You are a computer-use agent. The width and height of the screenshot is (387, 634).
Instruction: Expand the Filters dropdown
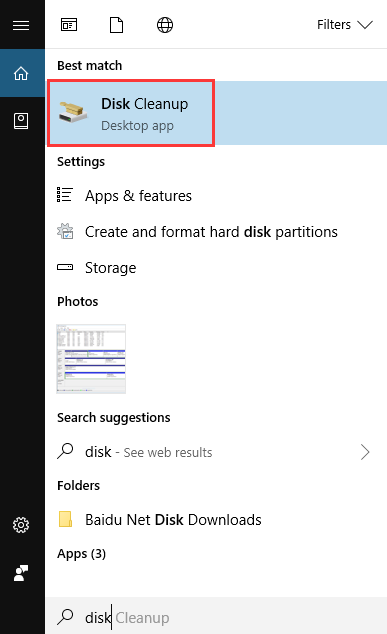345,25
